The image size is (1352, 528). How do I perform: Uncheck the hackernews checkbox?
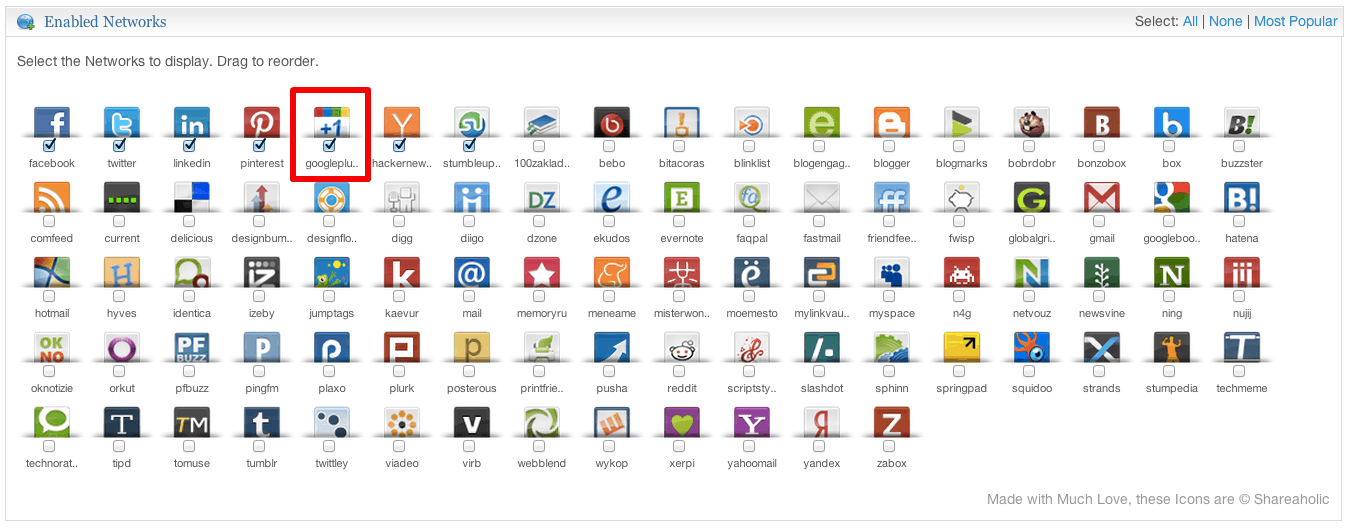399,146
